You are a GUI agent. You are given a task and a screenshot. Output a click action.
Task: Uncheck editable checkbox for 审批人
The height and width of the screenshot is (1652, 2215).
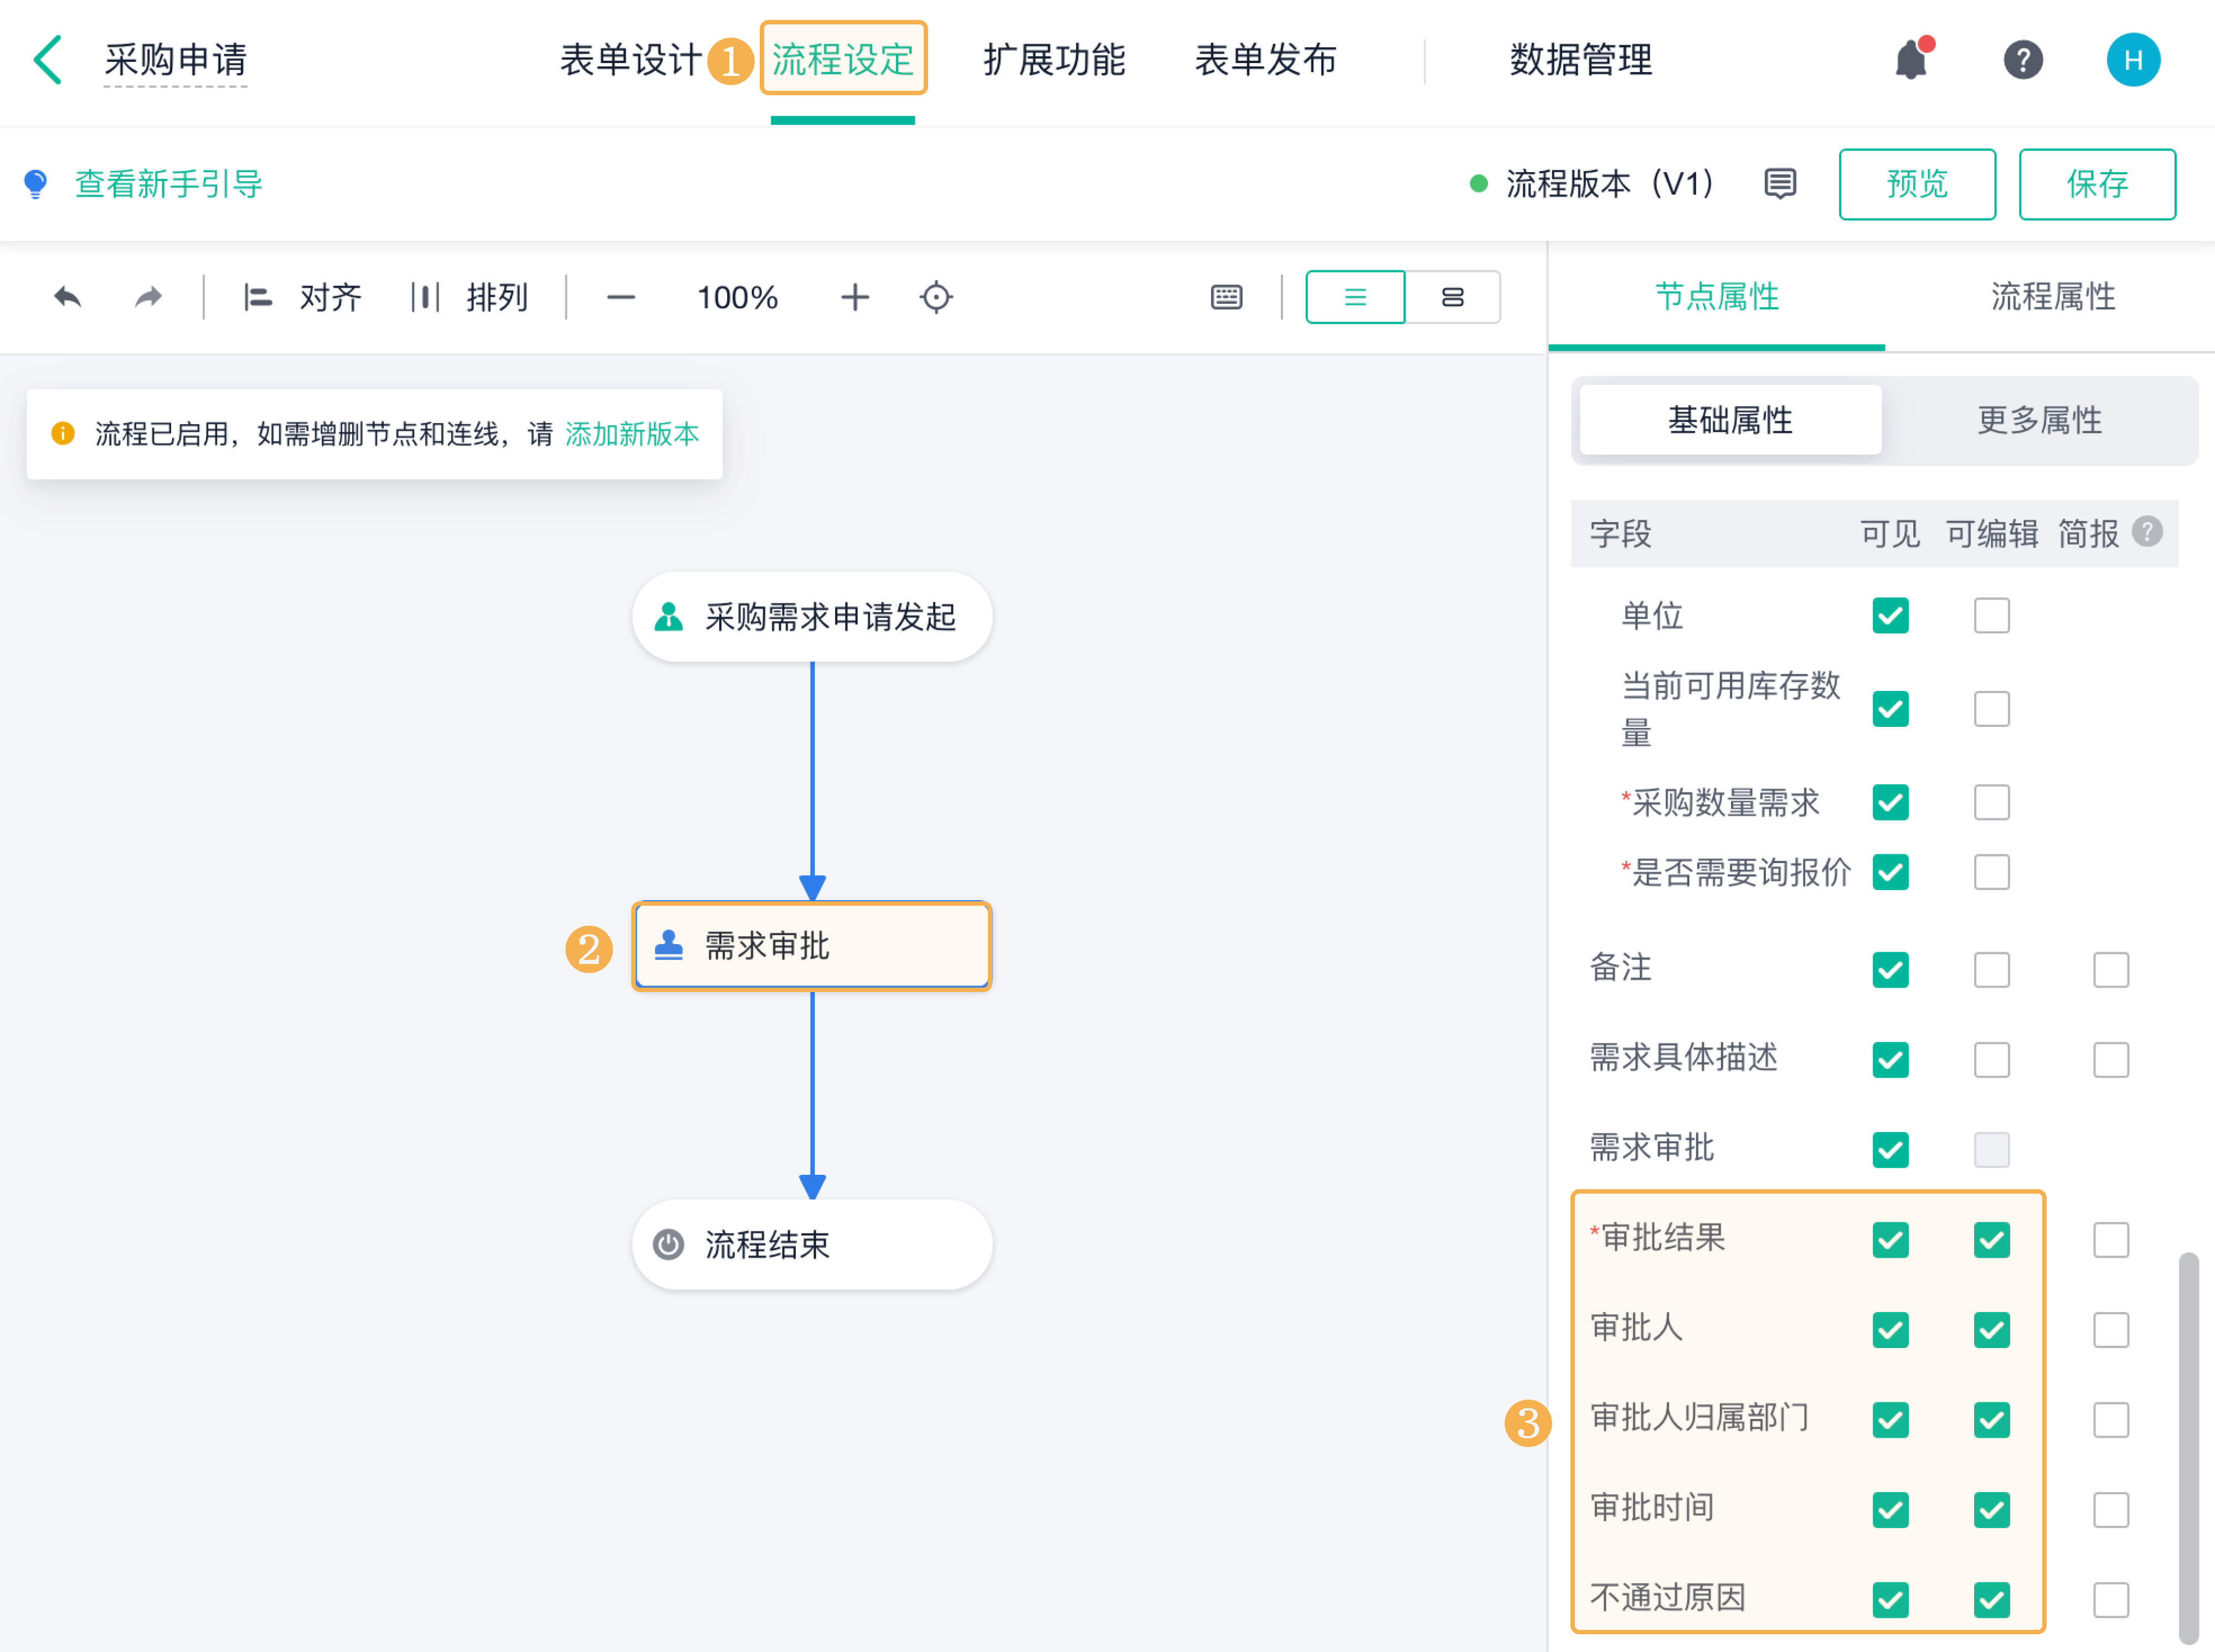(1991, 1330)
